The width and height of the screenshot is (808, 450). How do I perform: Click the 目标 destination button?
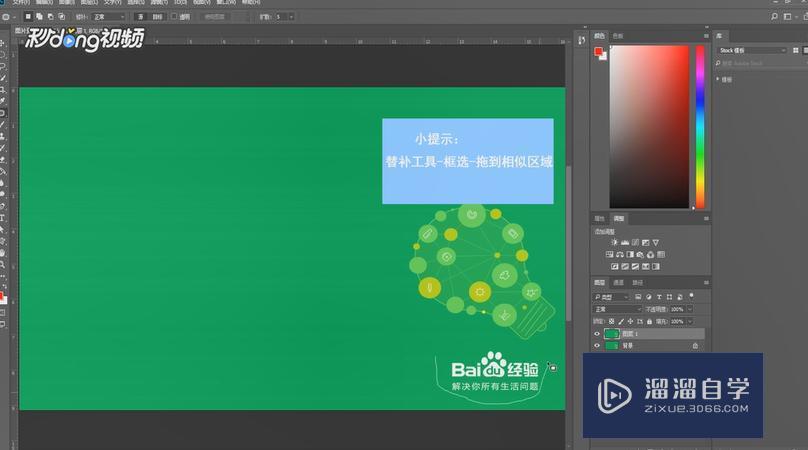point(158,17)
